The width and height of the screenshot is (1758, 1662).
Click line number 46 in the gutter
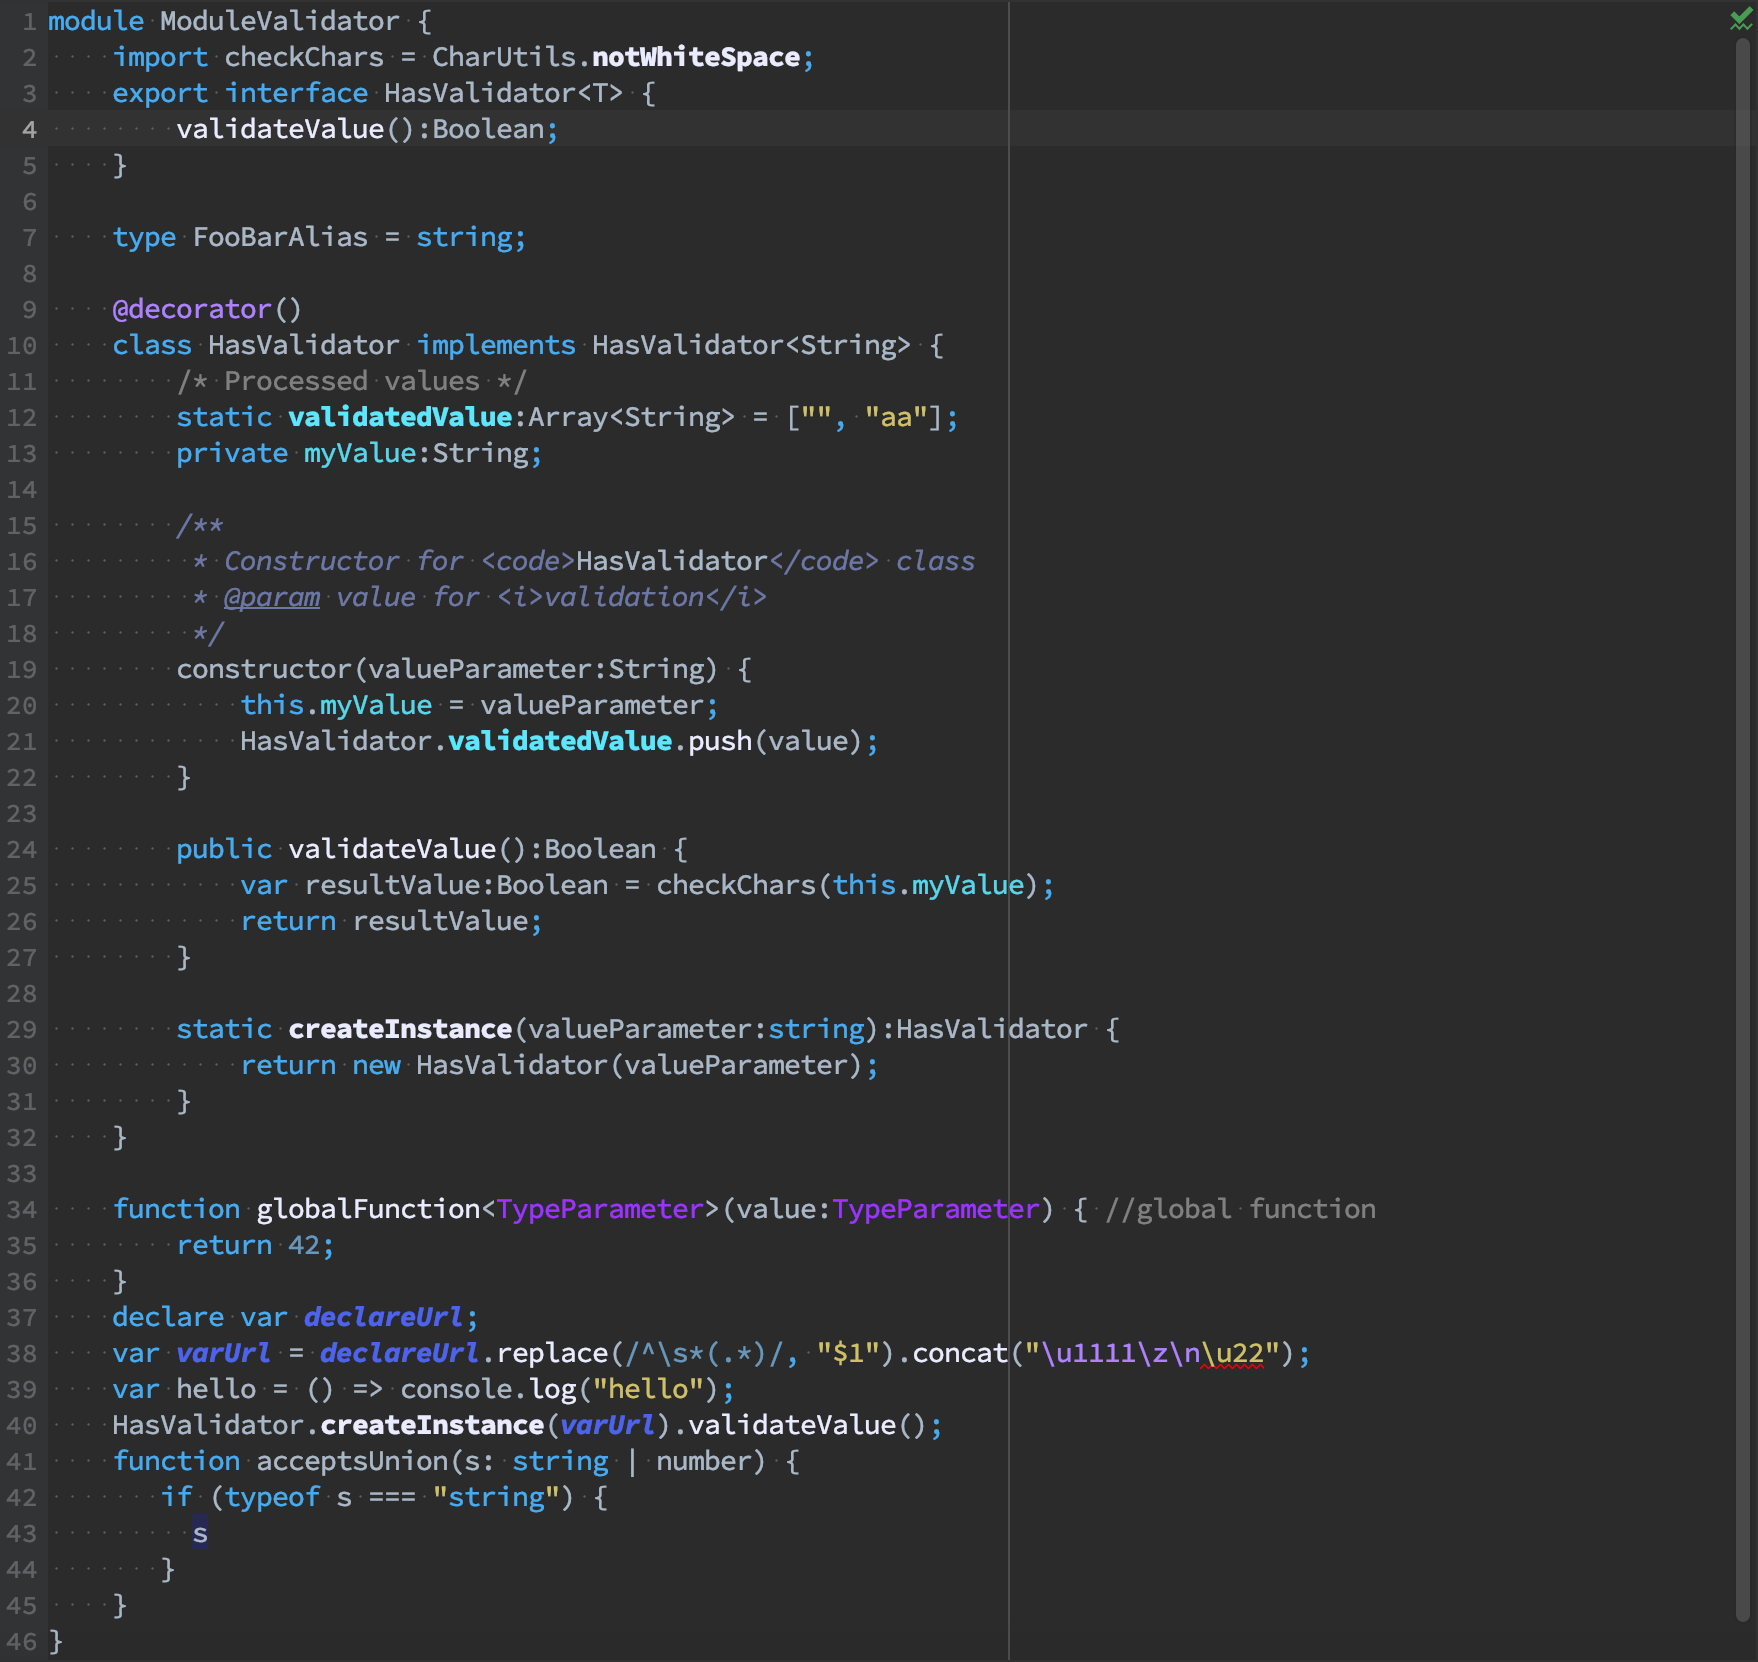click(x=22, y=1642)
